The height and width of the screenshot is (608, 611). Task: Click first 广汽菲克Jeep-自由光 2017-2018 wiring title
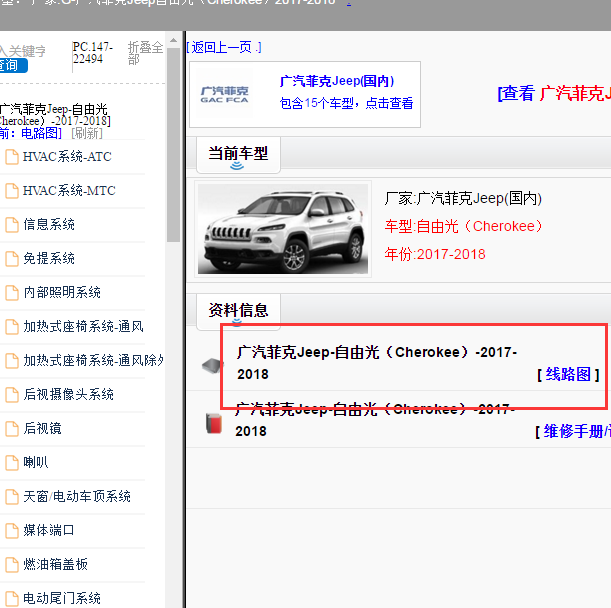(376, 363)
